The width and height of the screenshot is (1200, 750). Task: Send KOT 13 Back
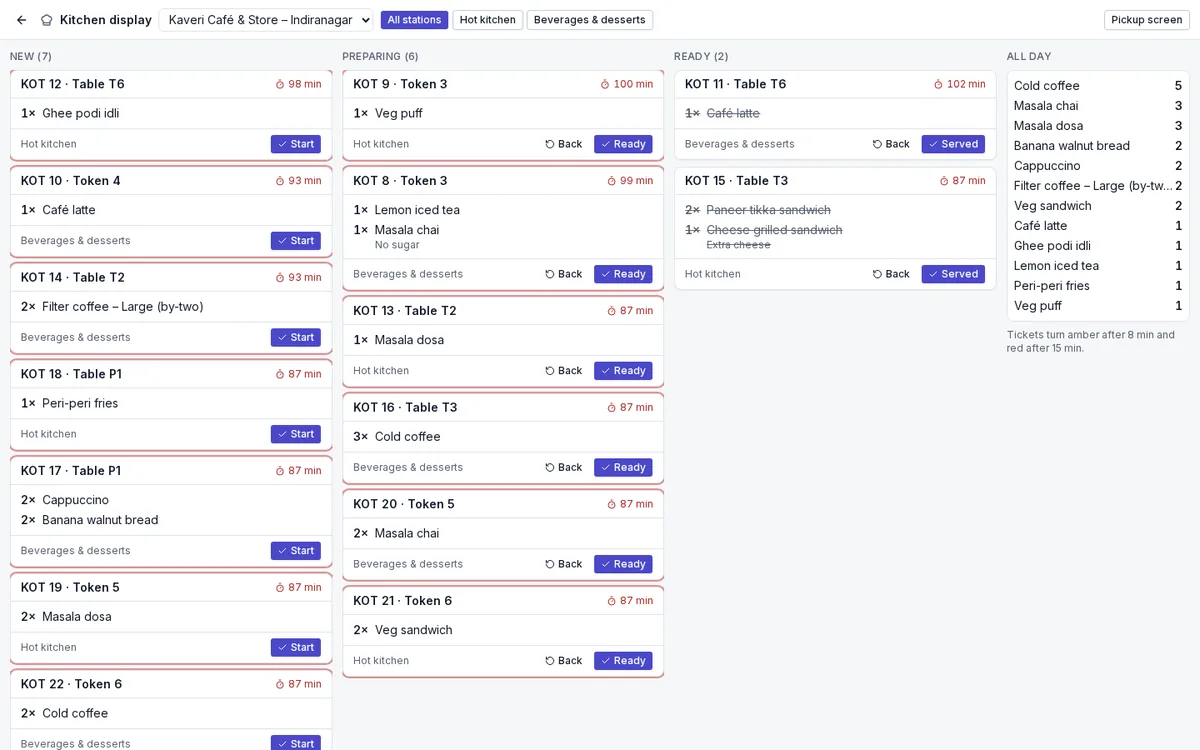pyautogui.click(x=564, y=371)
